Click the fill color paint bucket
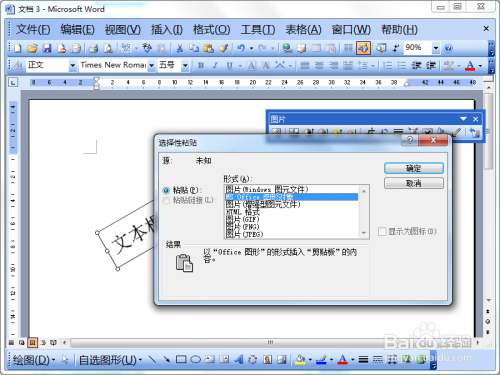500x375 pixels. tap(300, 359)
